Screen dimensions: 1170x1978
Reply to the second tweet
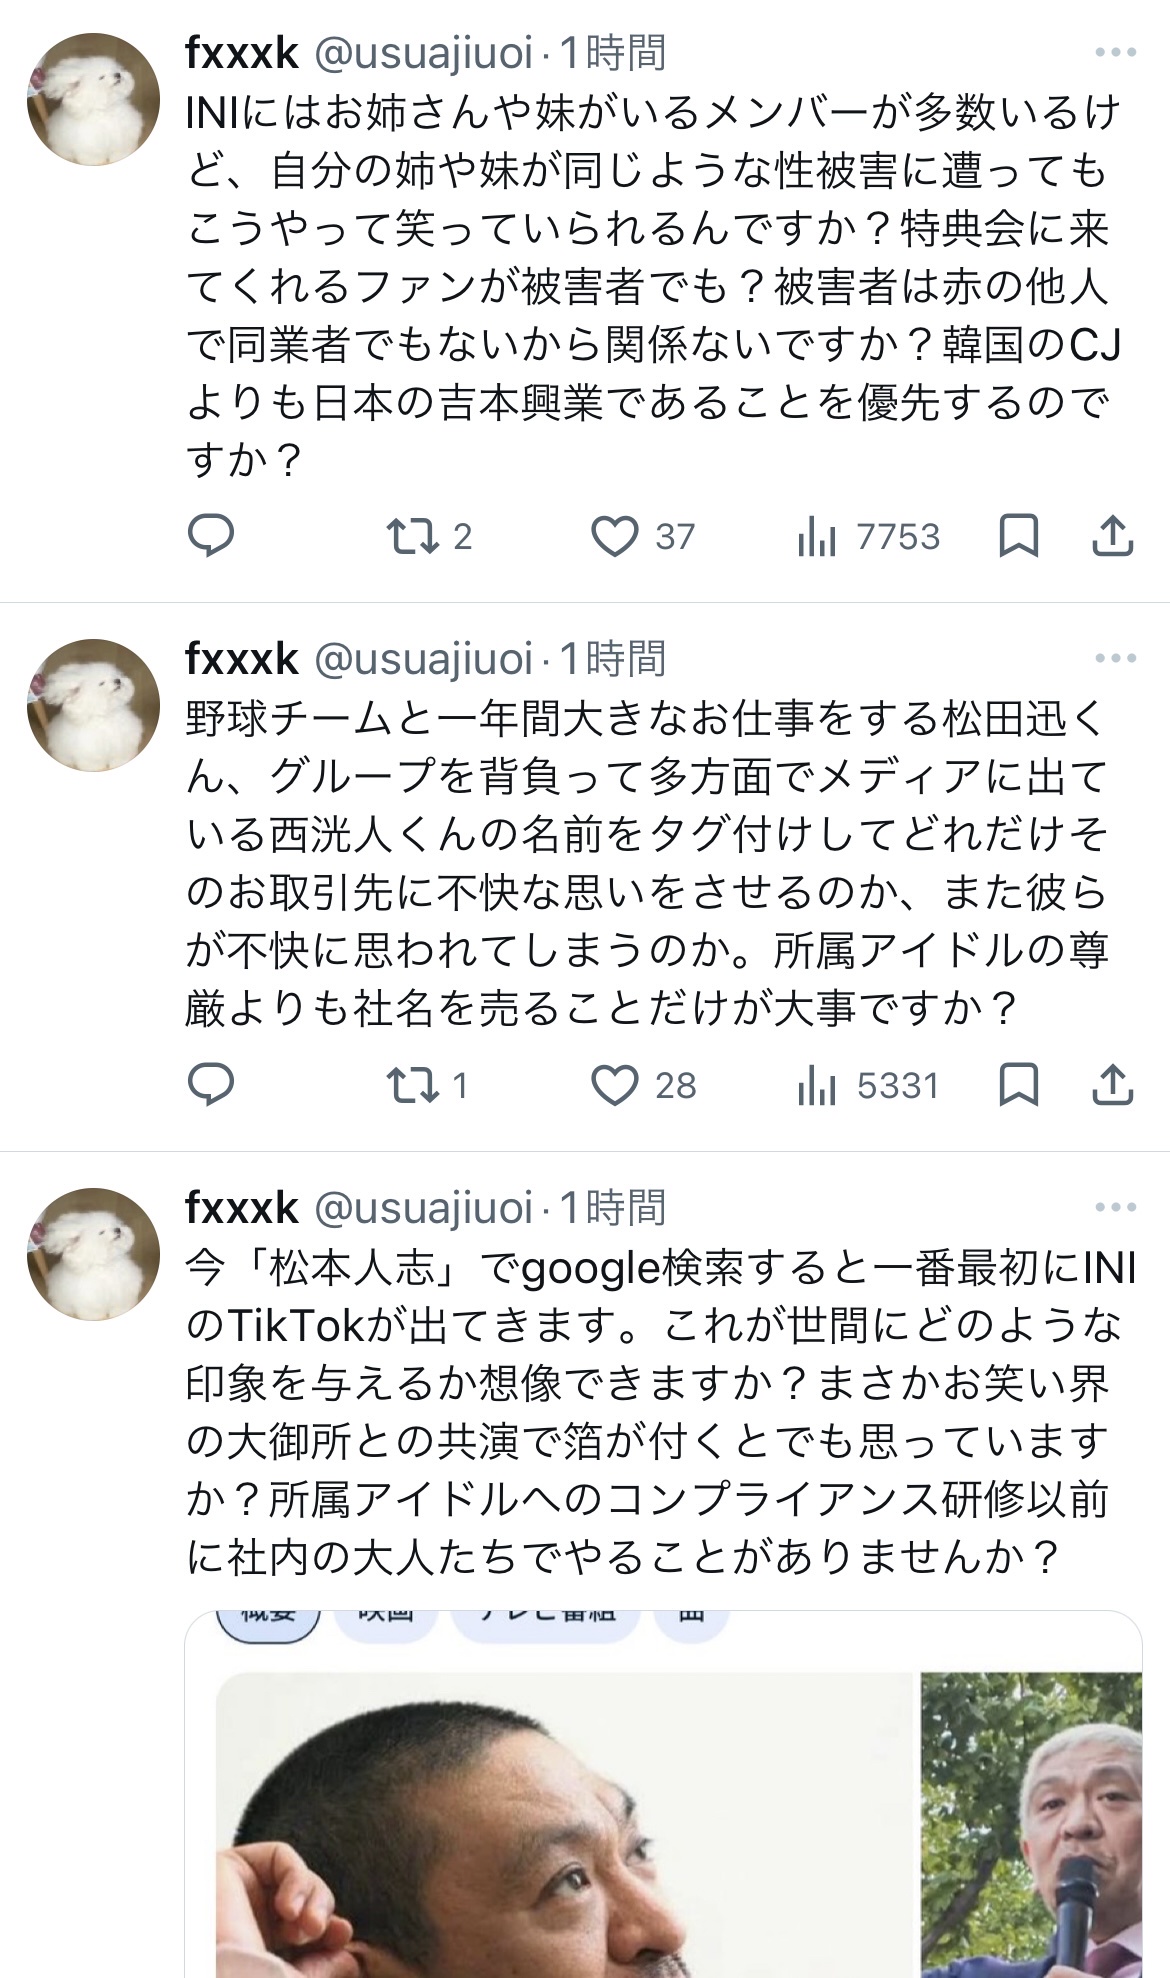click(211, 1084)
